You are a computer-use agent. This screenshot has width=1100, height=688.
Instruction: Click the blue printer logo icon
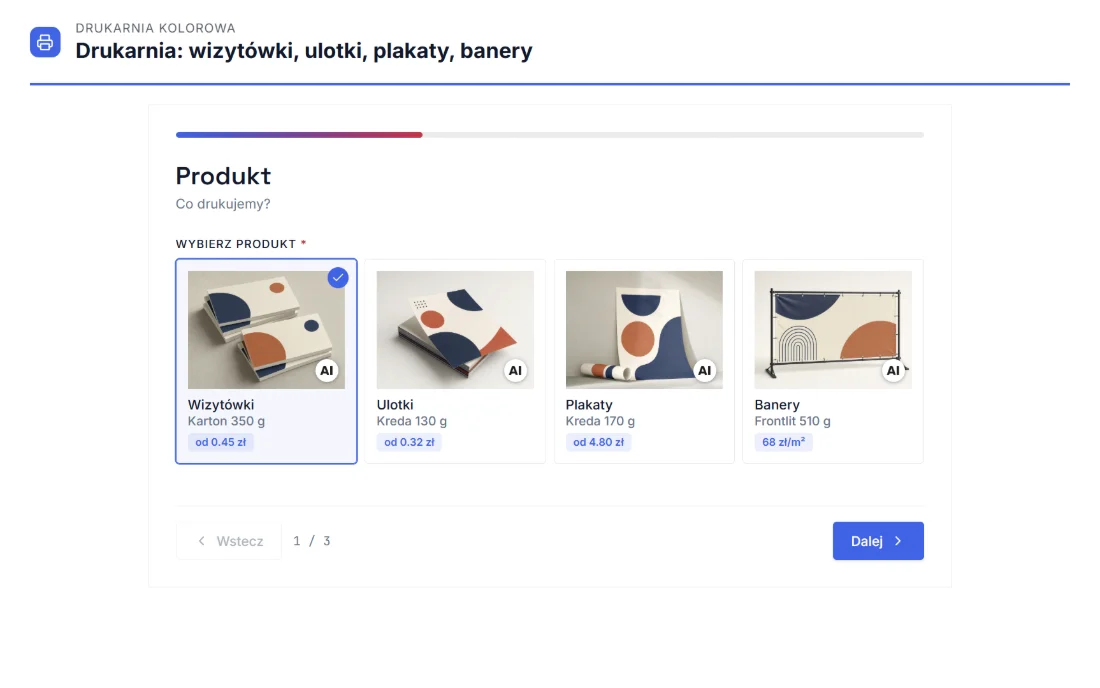(45, 42)
